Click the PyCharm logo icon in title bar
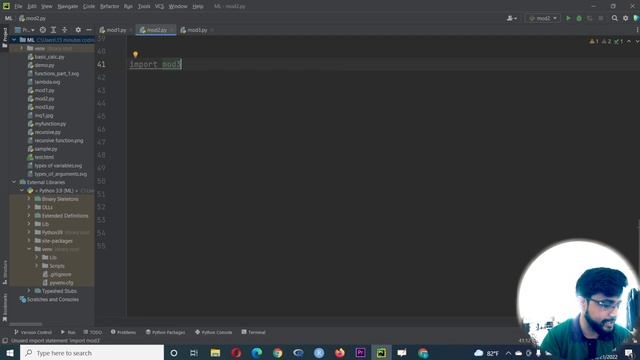The width and height of the screenshot is (640, 360). [x=6, y=6]
